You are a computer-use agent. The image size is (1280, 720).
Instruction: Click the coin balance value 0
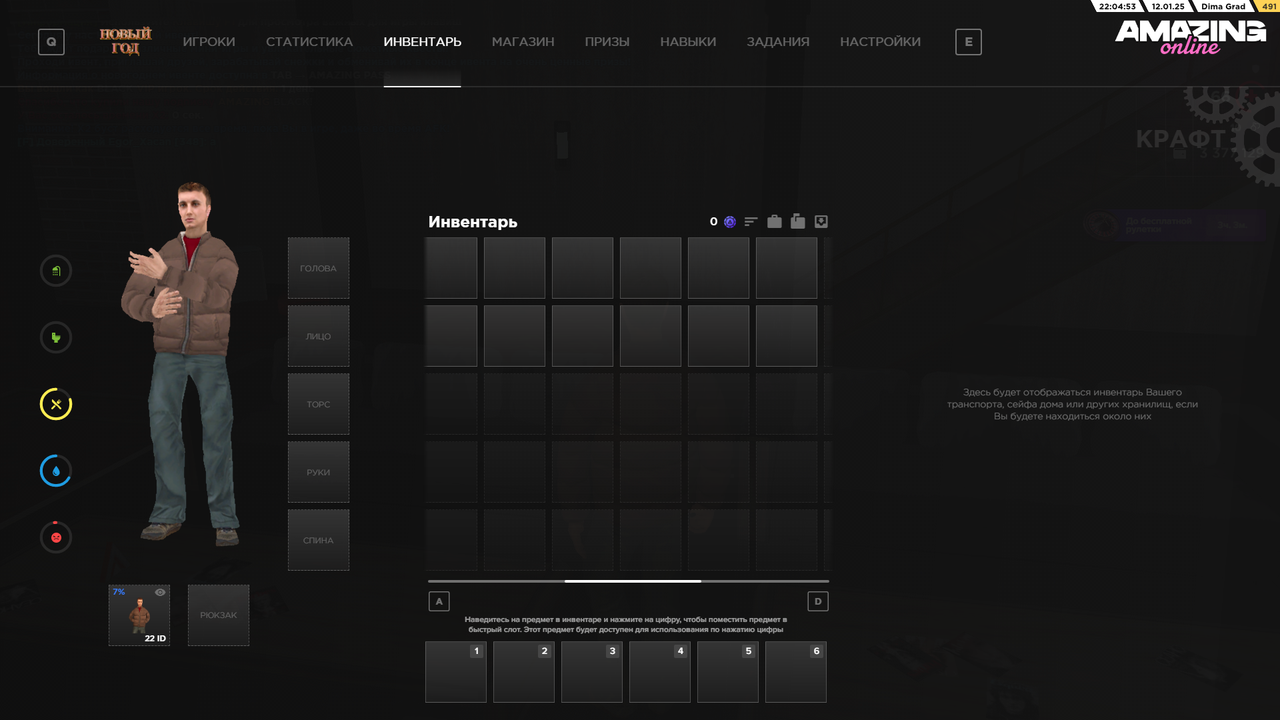[x=714, y=222]
